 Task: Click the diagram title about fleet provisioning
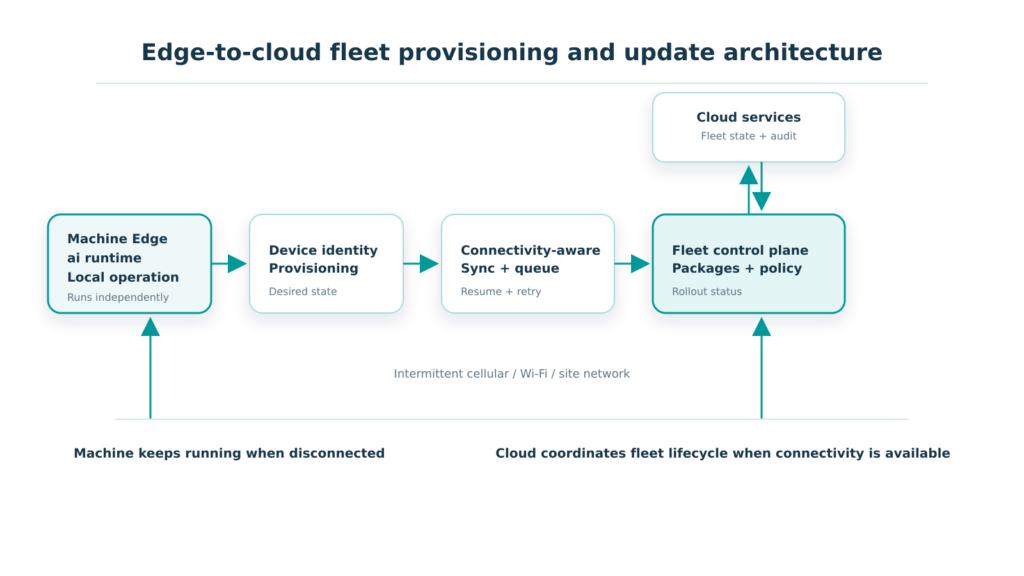[x=511, y=52]
